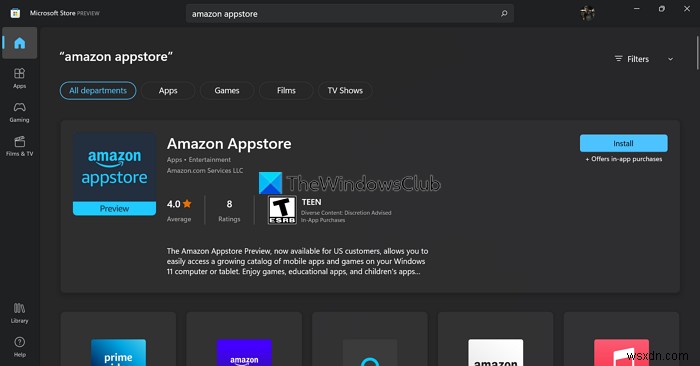The height and width of the screenshot is (366, 700).
Task: Maximize the Microsoft Store window
Action: pos(662,9)
